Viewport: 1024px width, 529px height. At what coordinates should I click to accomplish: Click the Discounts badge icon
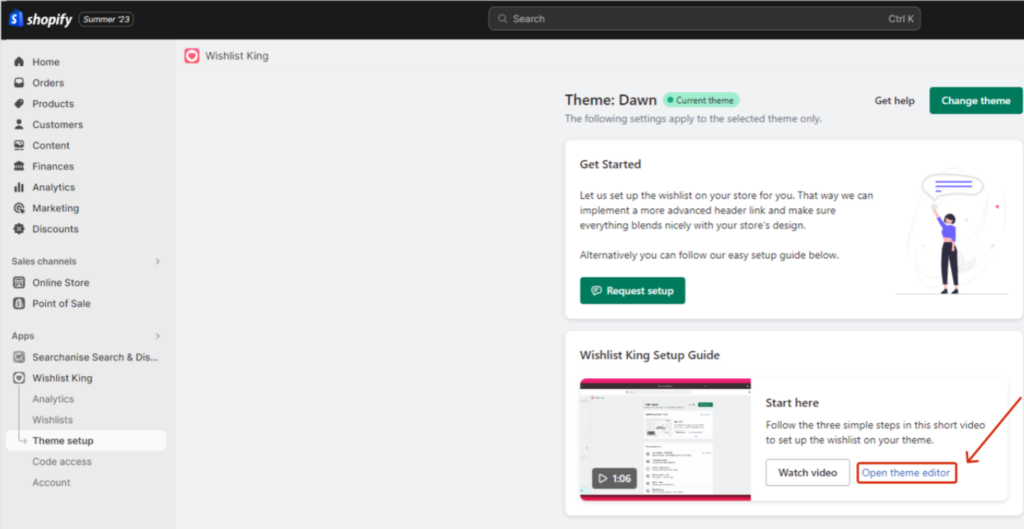[19, 229]
